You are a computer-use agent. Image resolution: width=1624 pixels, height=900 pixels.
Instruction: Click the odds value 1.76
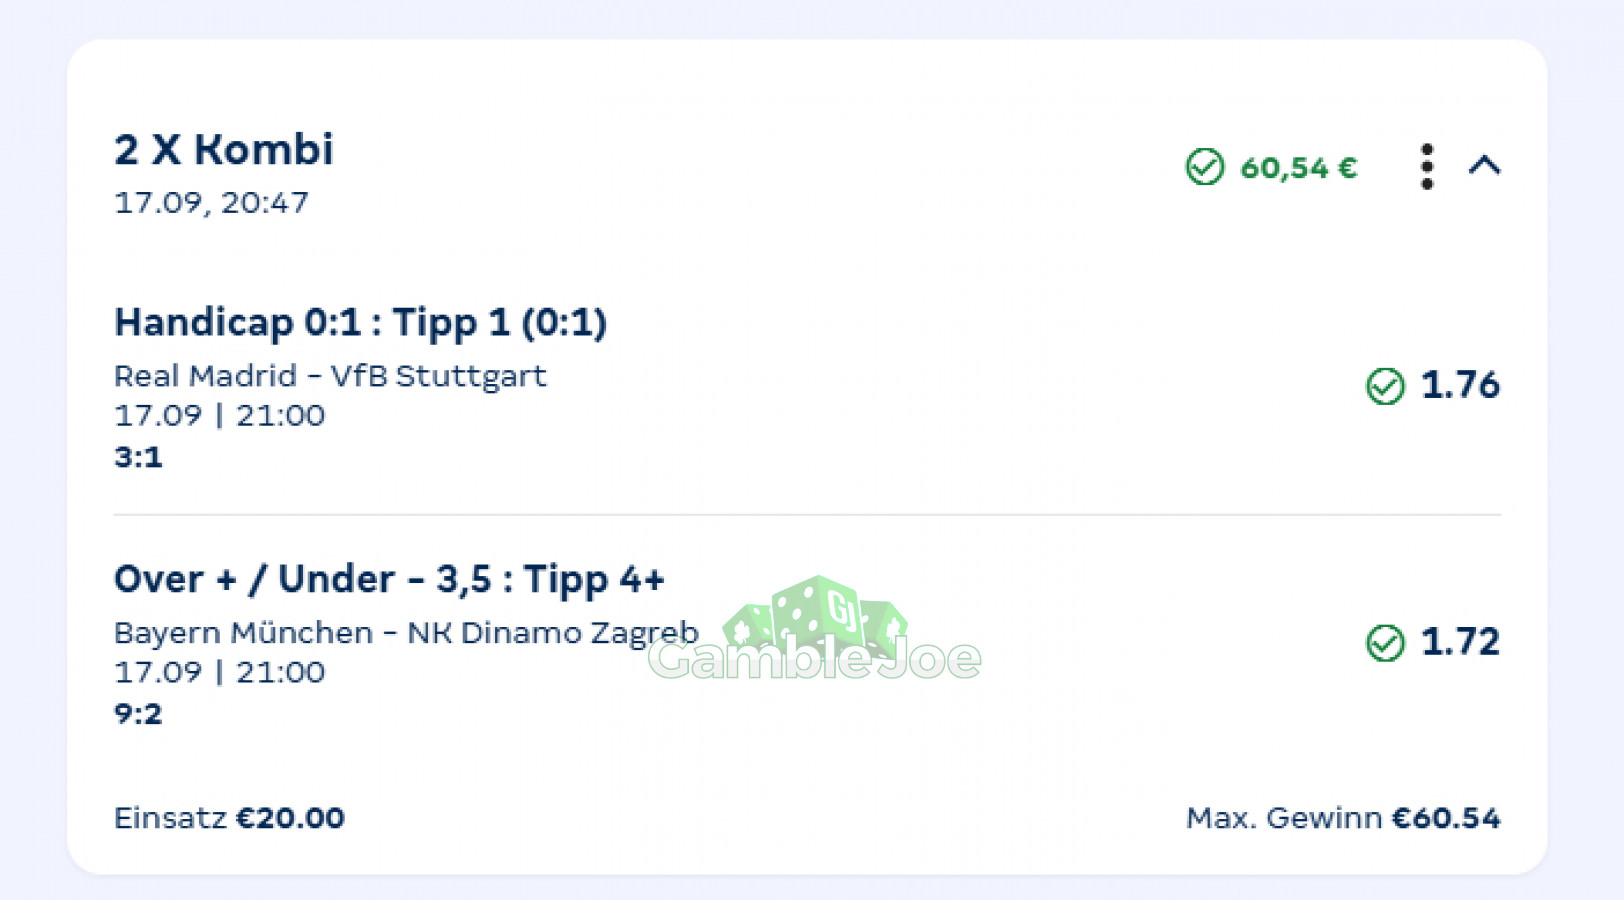[1460, 385]
